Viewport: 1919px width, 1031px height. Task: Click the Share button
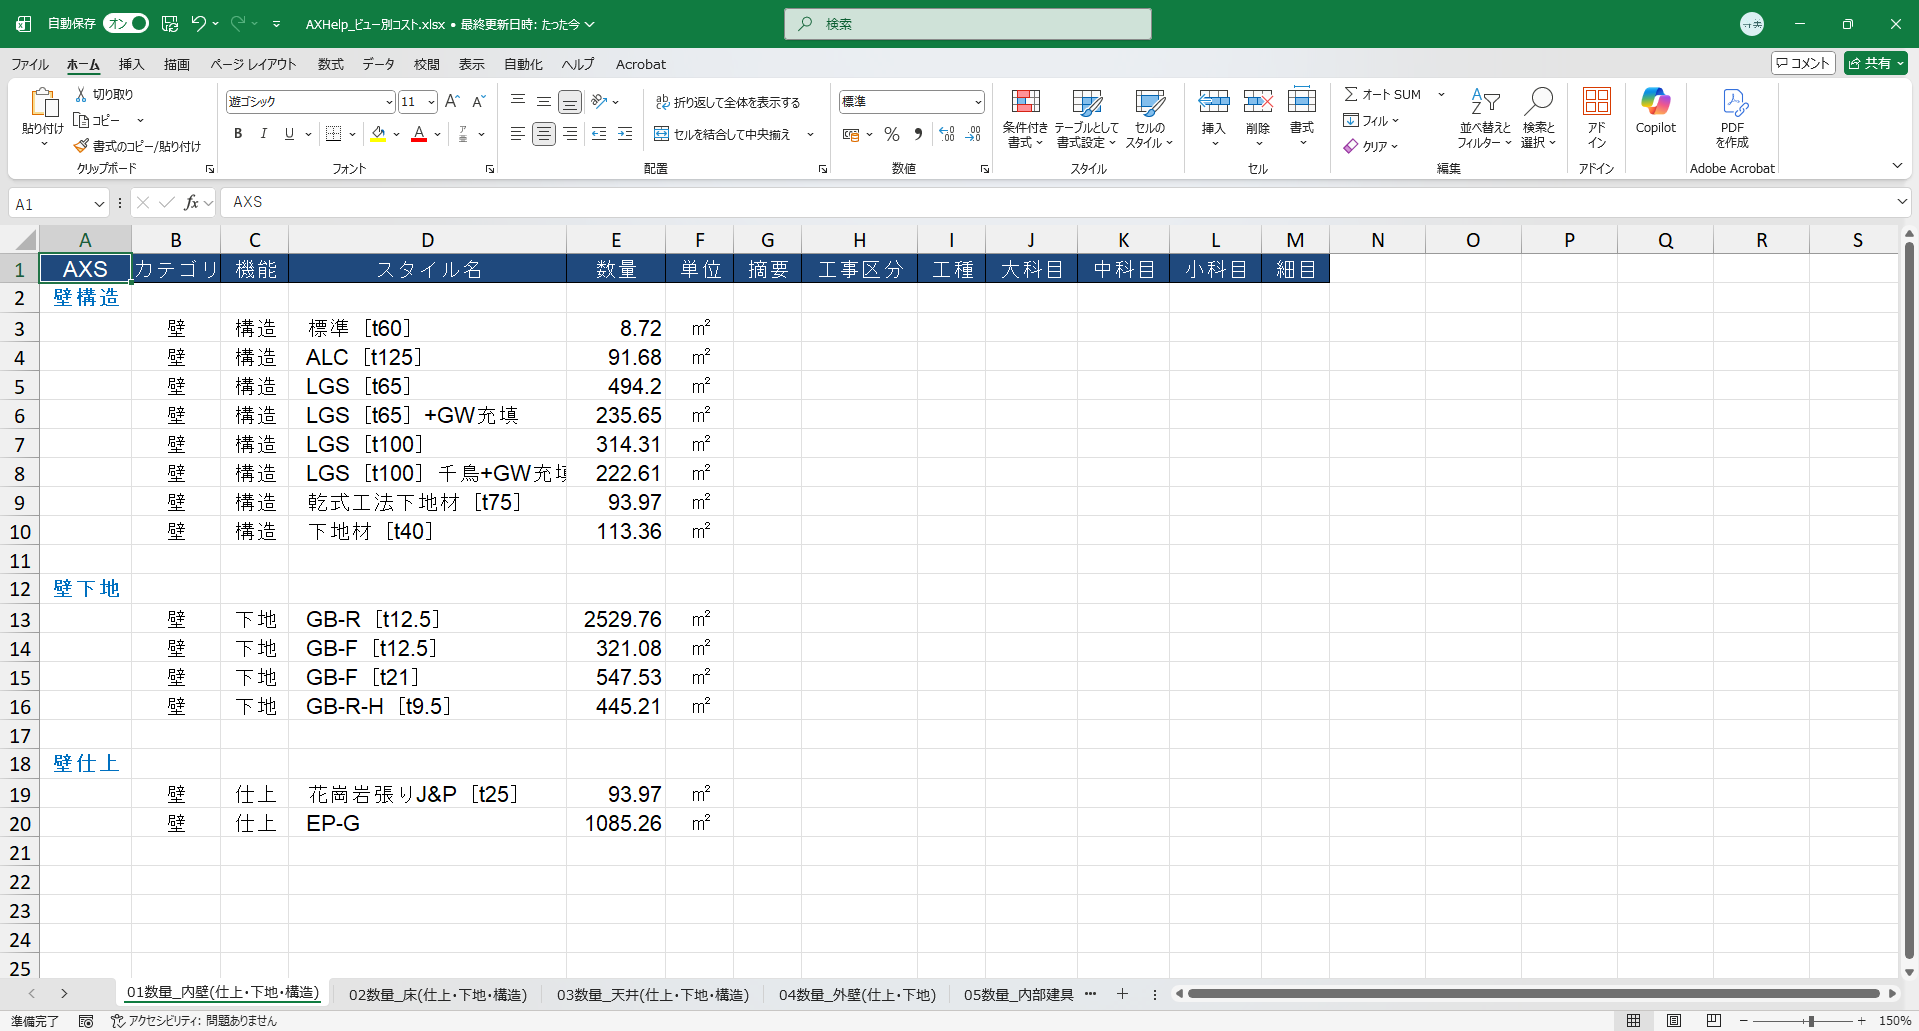click(1875, 63)
